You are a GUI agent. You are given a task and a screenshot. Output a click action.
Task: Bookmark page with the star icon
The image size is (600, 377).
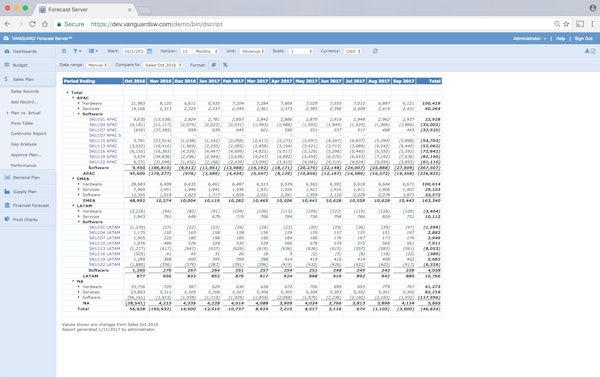pos(566,24)
